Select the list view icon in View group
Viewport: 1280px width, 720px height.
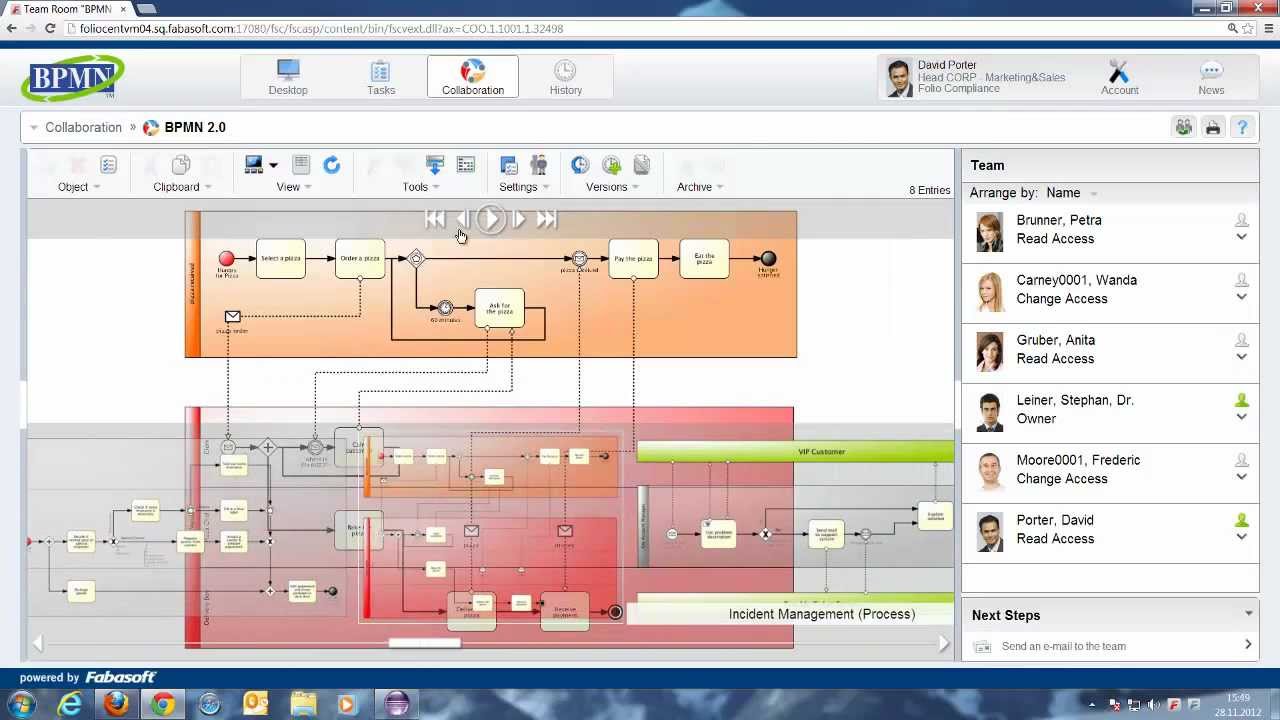tap(301, 164)
